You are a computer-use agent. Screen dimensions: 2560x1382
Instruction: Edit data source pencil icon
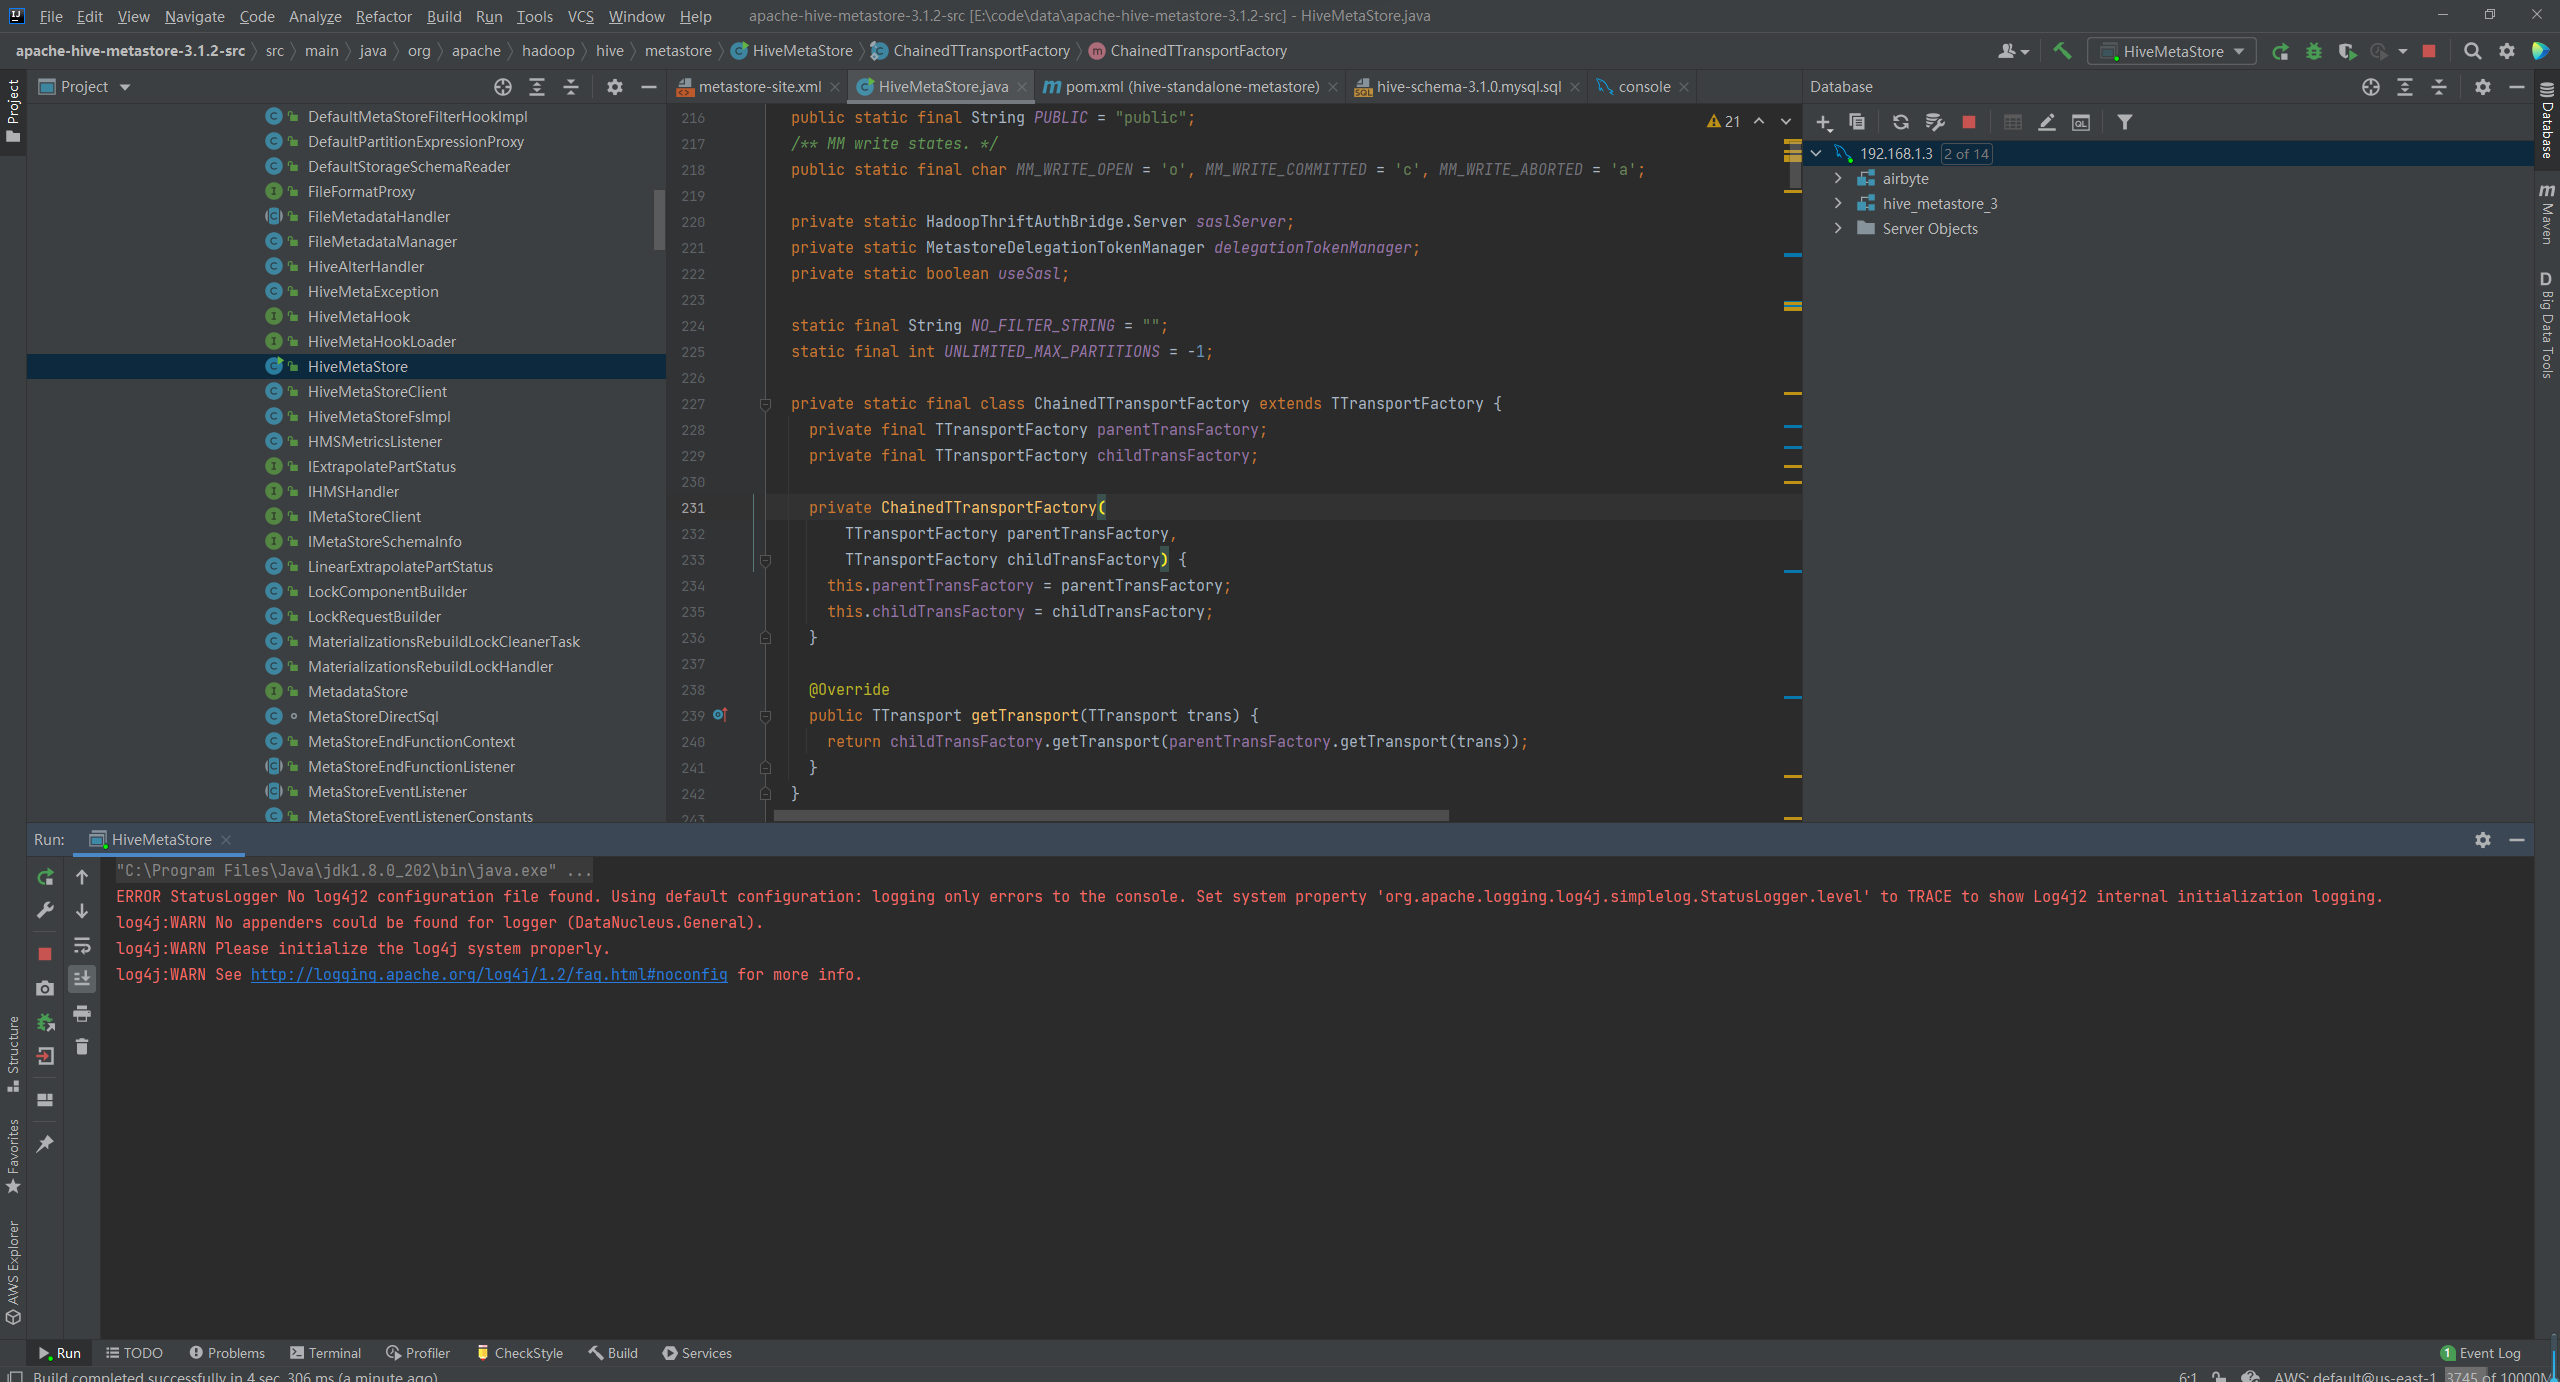click(2047, 122)
